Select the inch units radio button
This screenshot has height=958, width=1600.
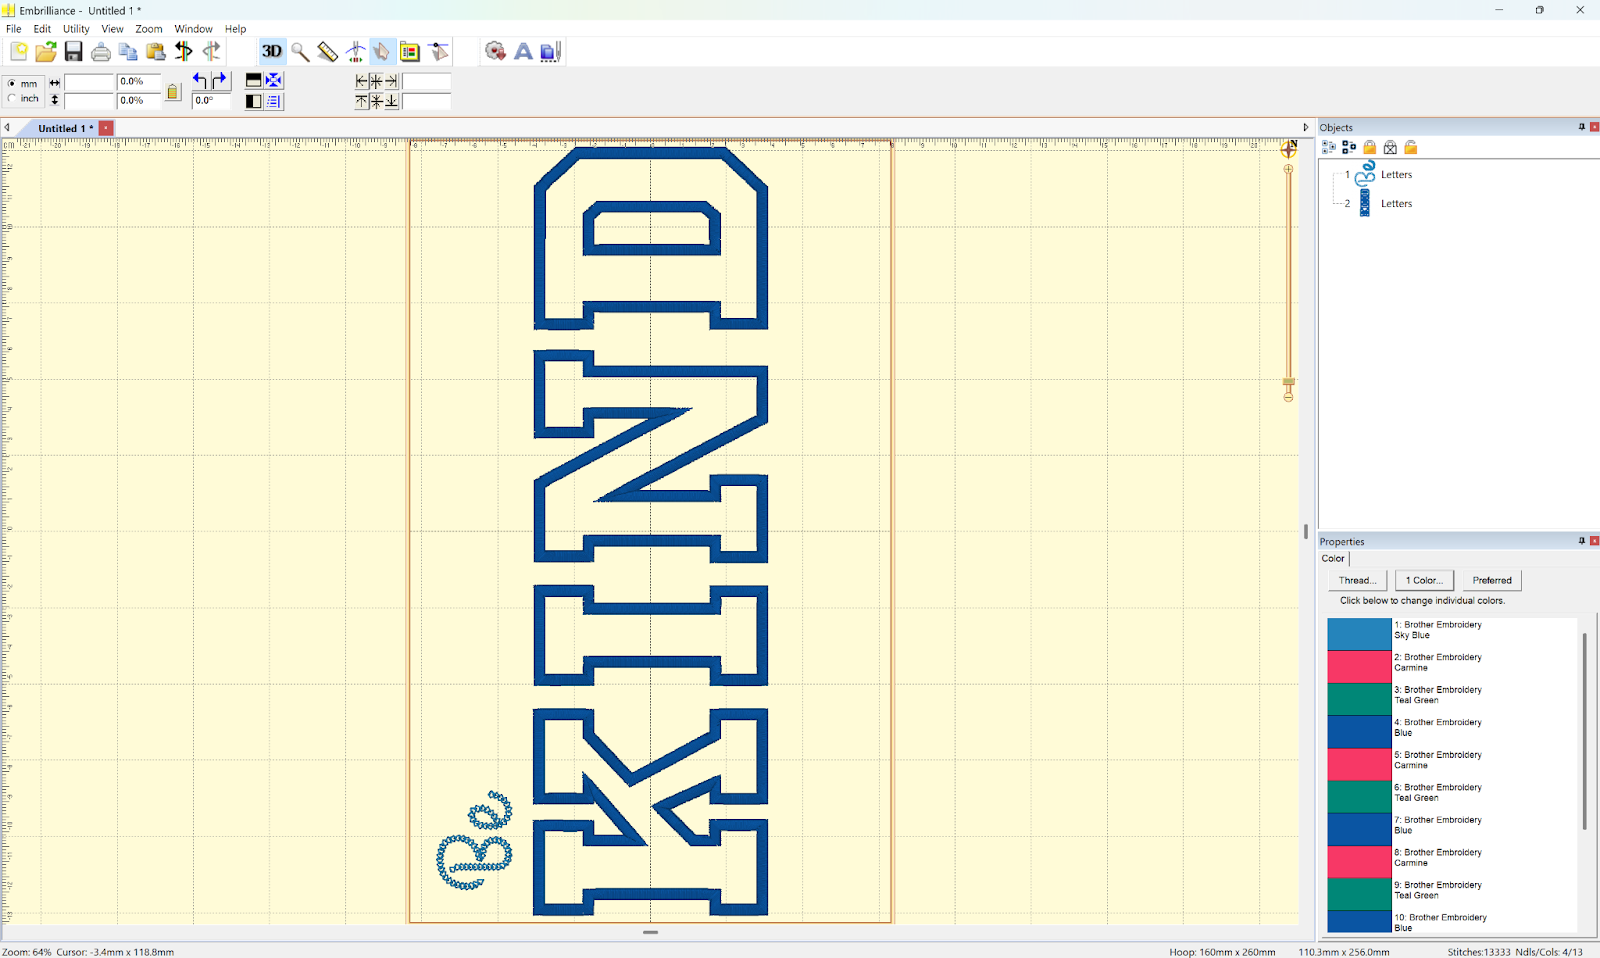click(x=12, y=99)
